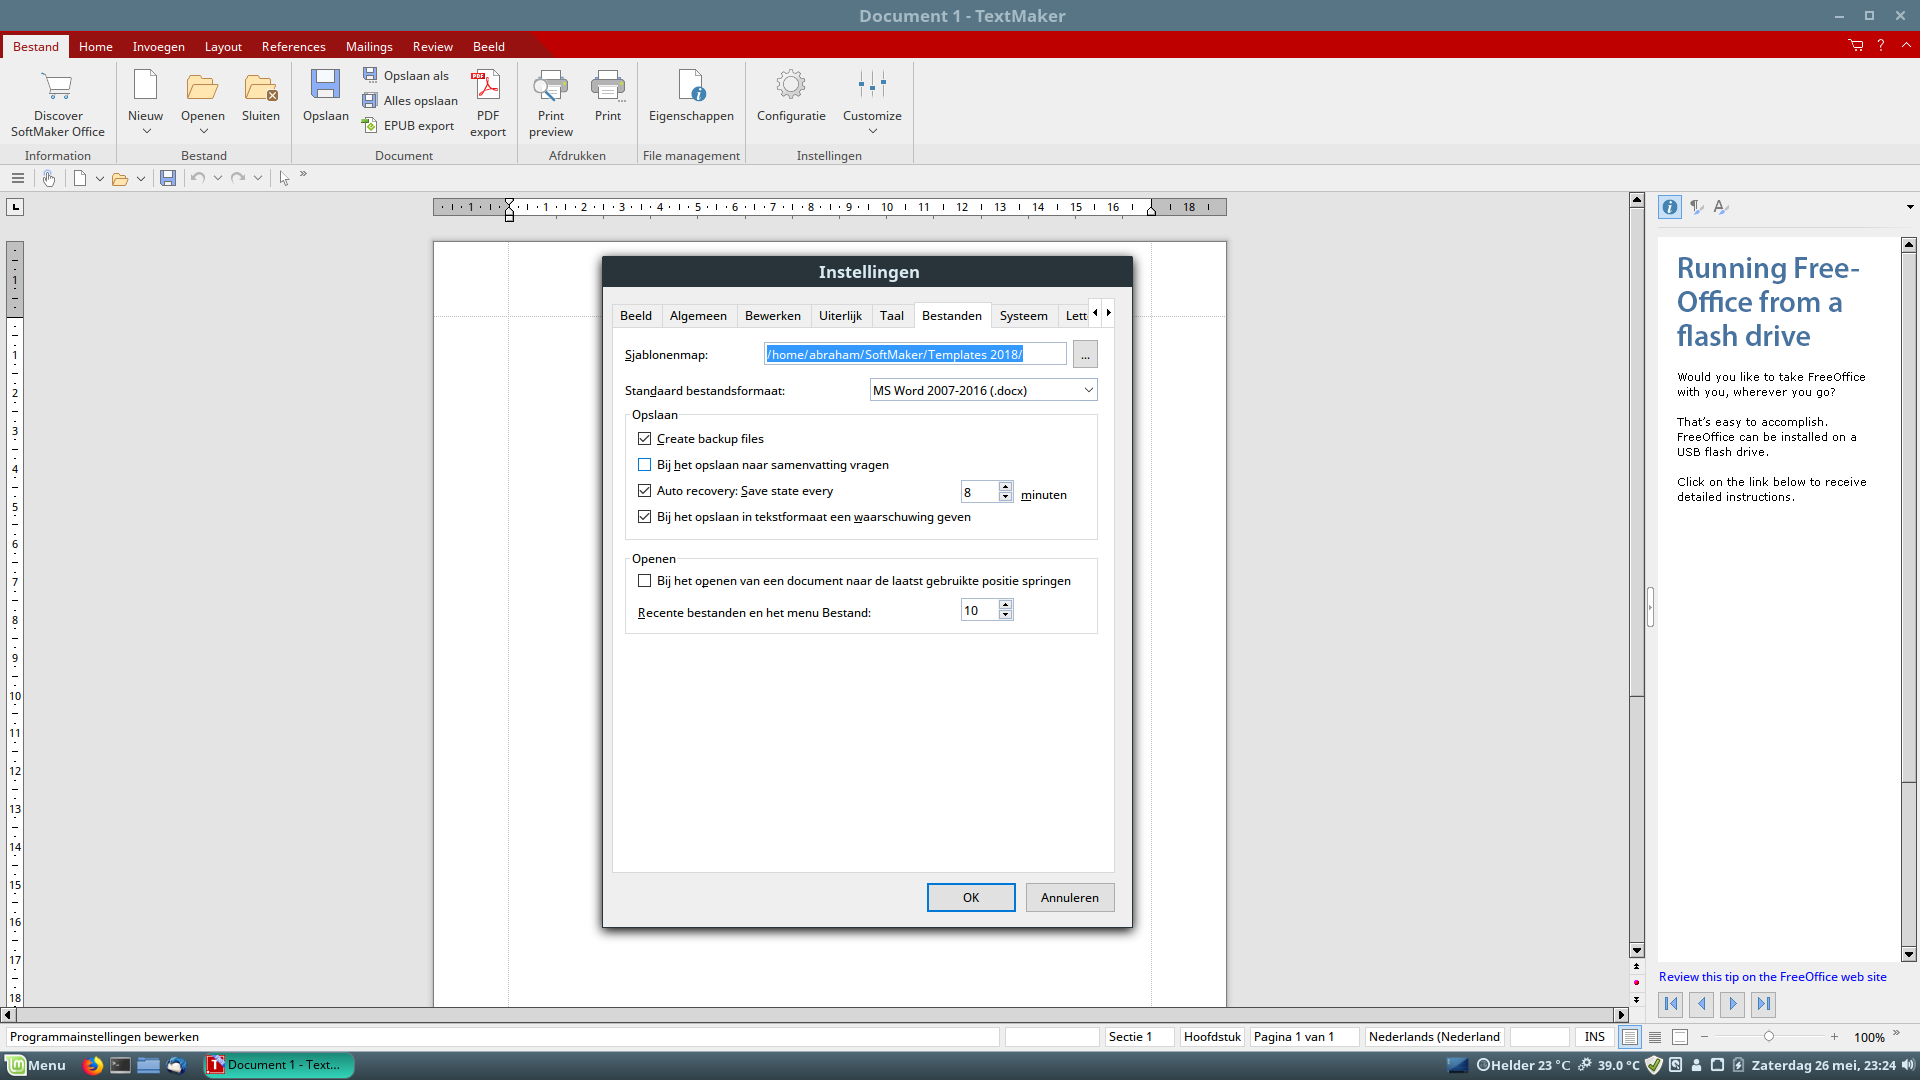This screenshot has width=1920, height=1080.
Task: Switch to the Beeld dialog tab
Action: click(636, 316)
